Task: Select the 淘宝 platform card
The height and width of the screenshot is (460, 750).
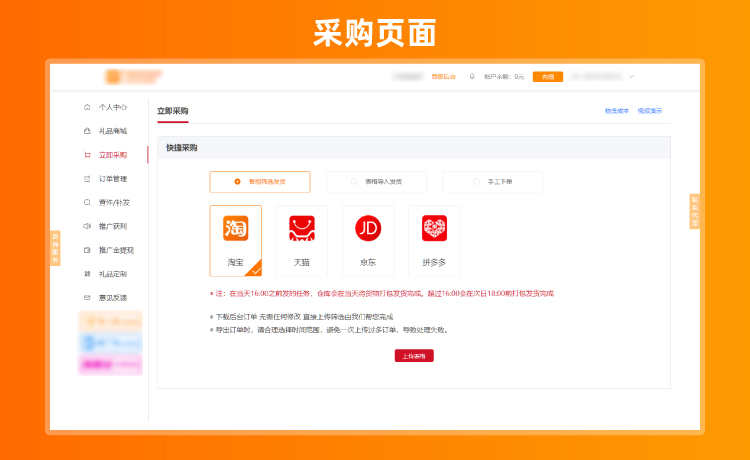Action: pos(236,241)
